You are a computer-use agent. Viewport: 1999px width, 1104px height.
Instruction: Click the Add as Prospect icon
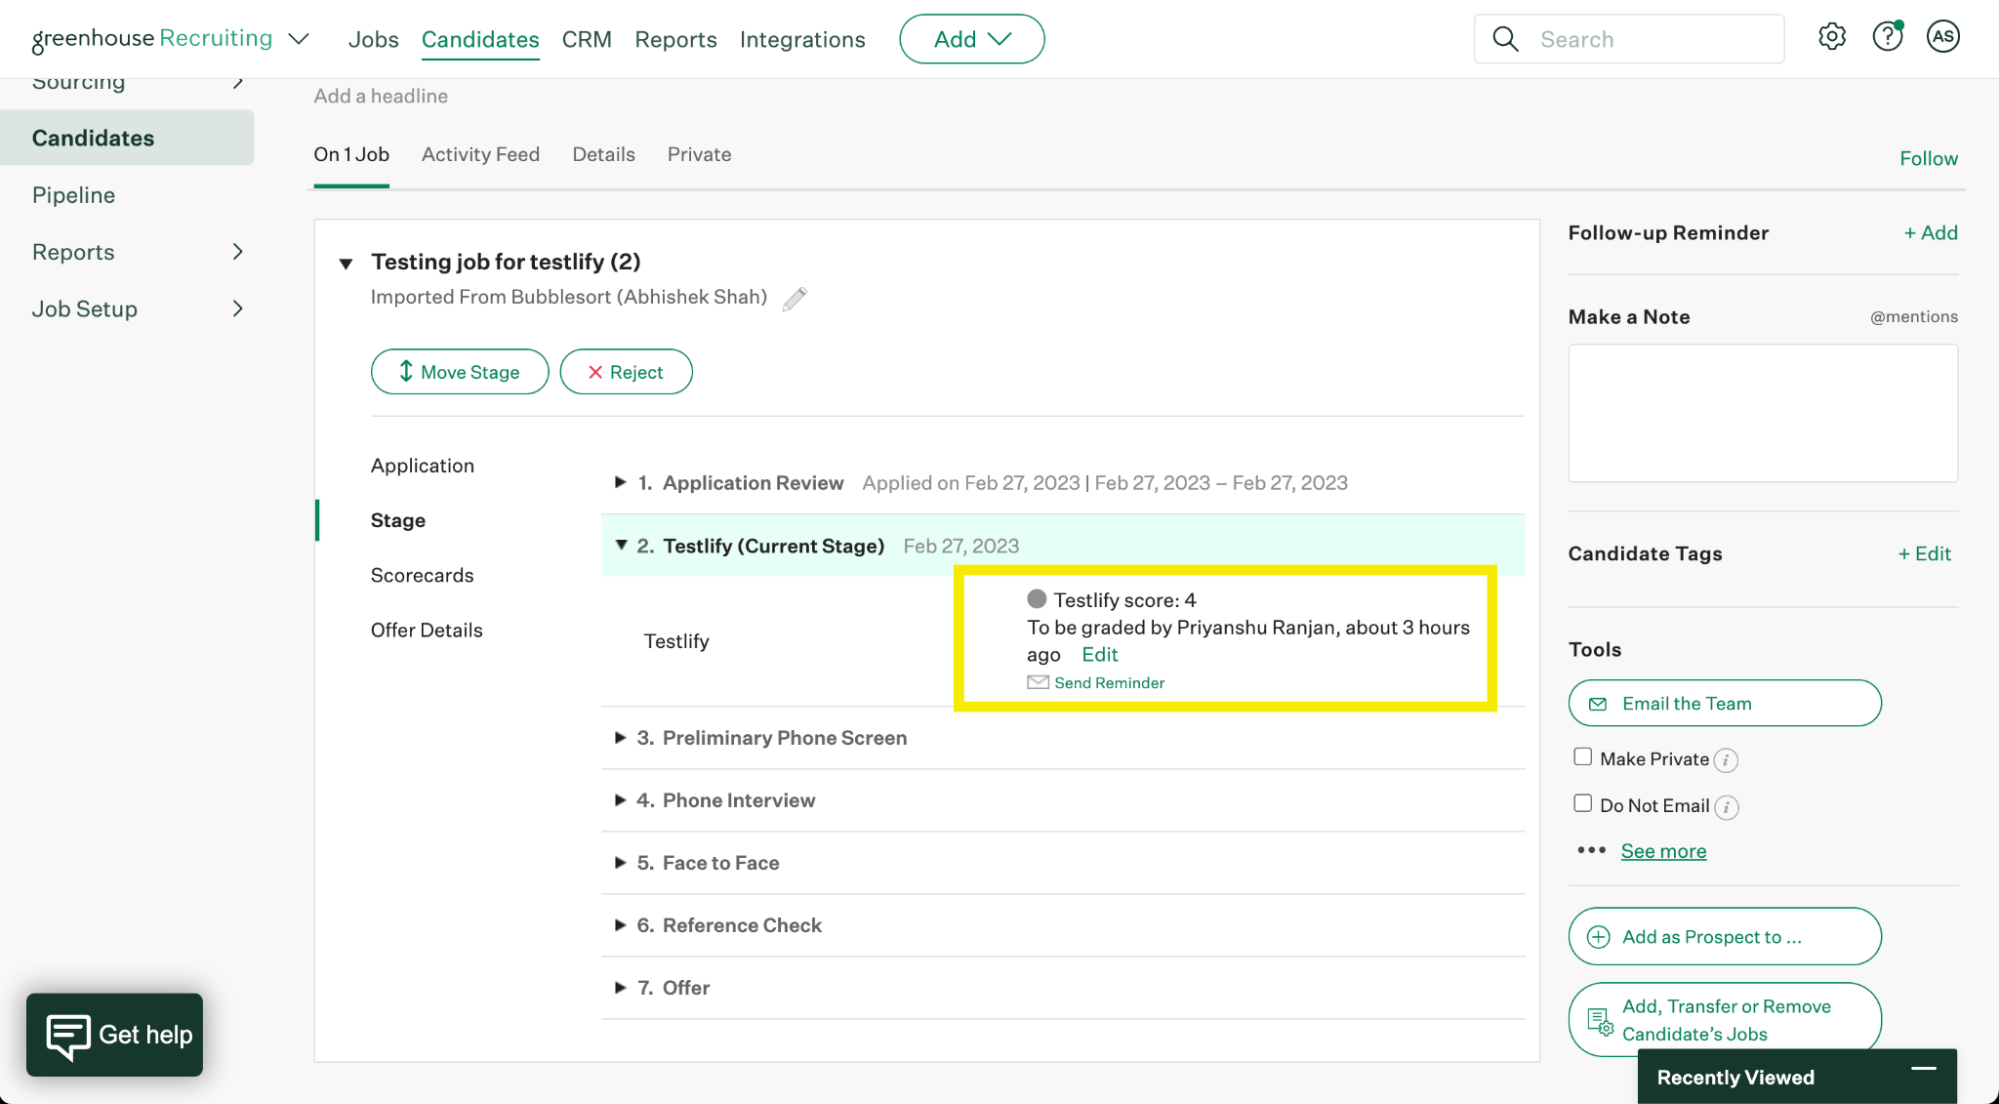(x=1599, y=937)
